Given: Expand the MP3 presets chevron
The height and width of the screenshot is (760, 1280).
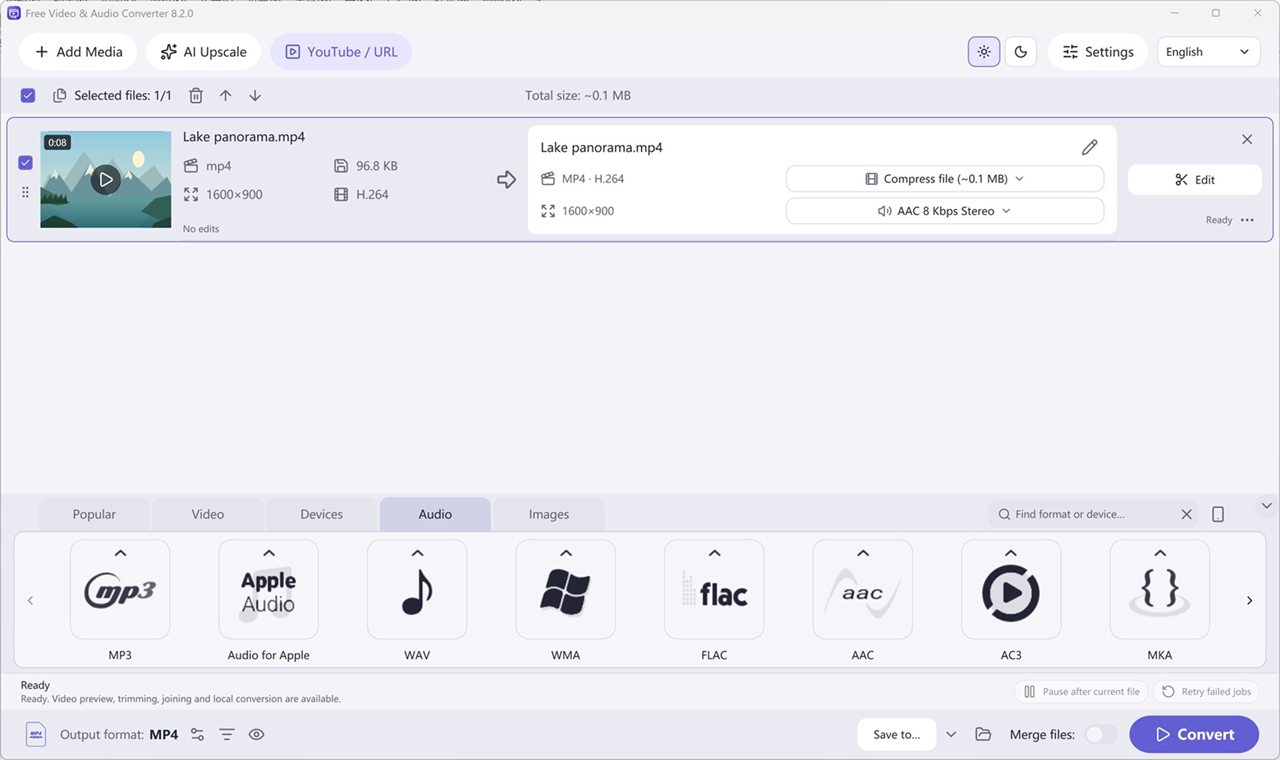Looking at the screenshot, I should (x=120, y=553).
